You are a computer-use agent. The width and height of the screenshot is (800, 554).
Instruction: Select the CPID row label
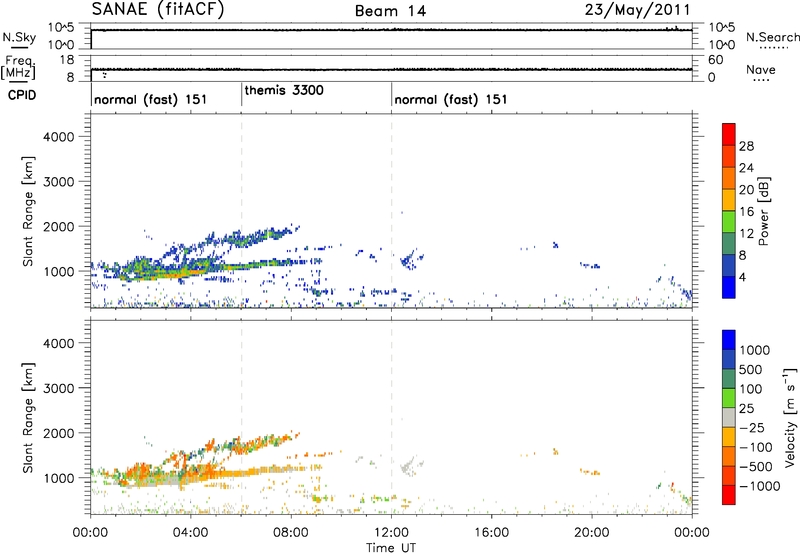[x=22, y=95]
